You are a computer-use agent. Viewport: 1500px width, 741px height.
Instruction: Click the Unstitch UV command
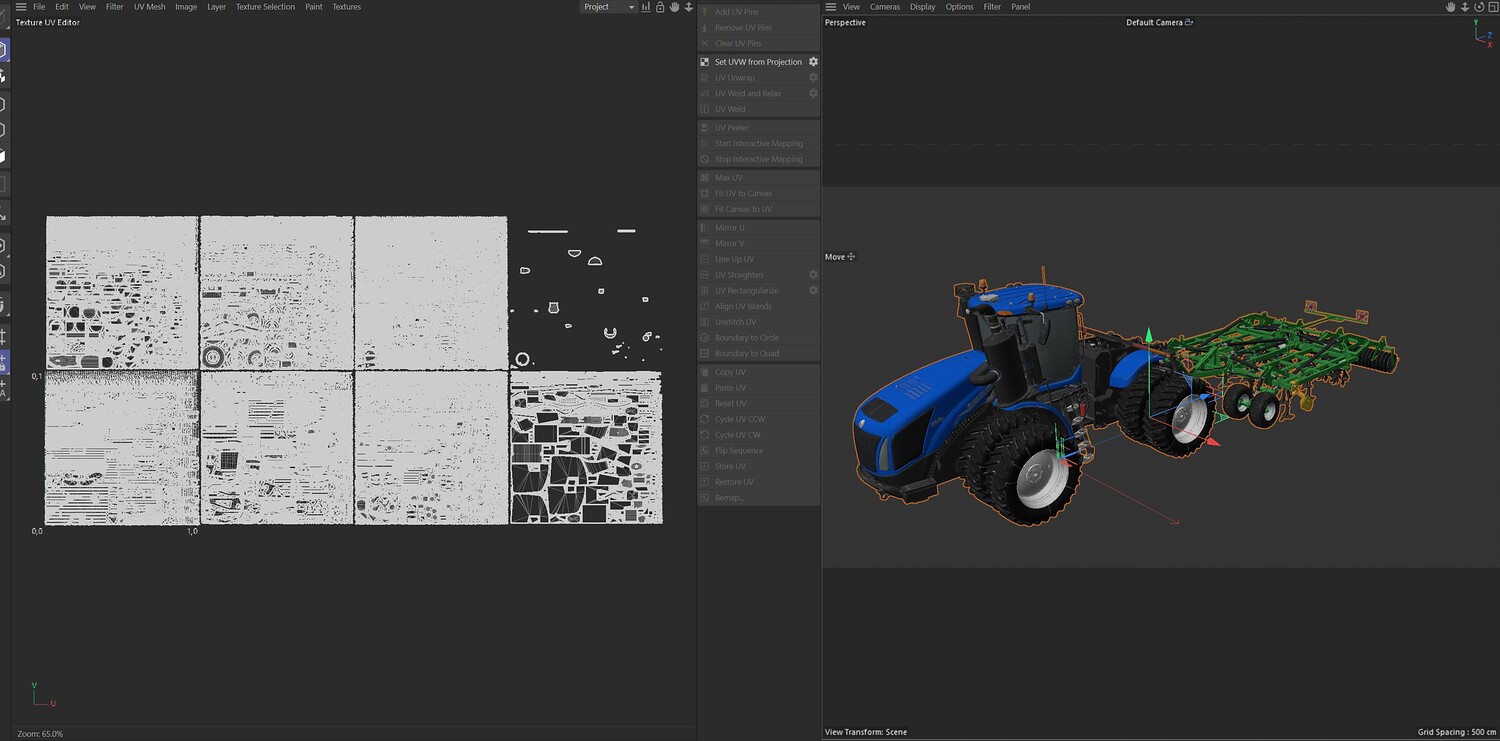(x=758, y=323)
